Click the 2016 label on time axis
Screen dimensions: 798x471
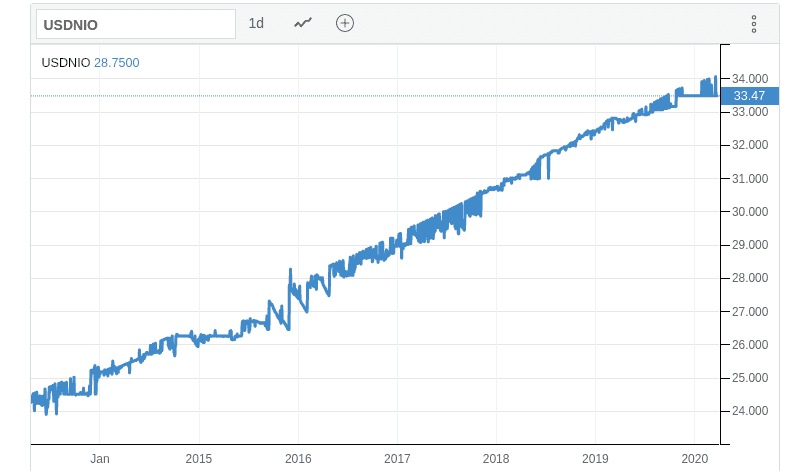click(298, 459)
